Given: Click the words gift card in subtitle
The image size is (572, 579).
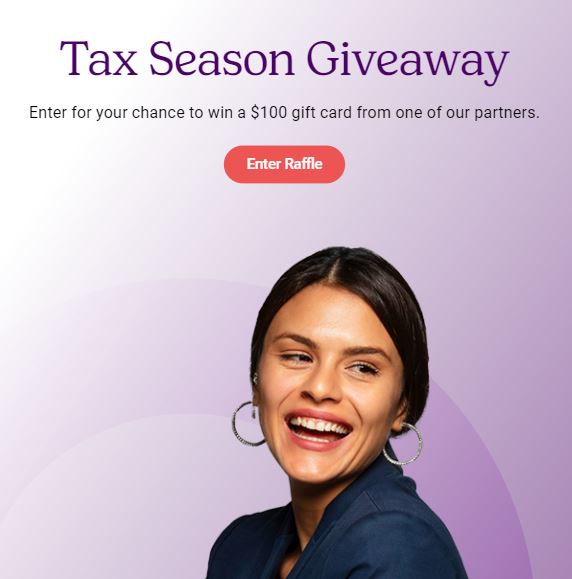Looking at the screenshot, I should coord(322,113).
